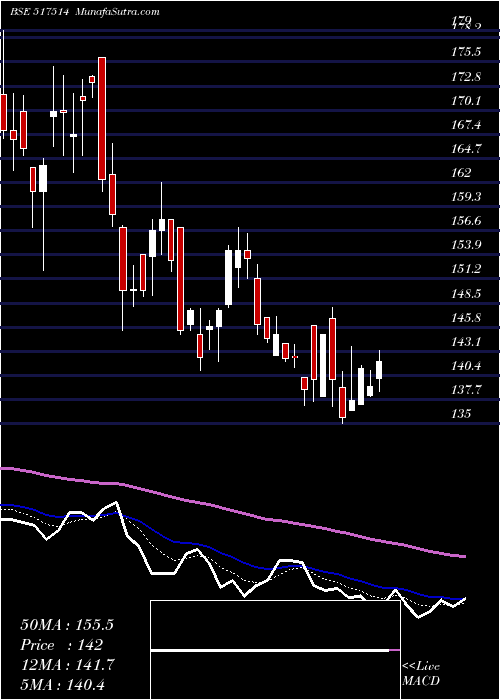Image resolution: width=500 pixels, height=700 pixels.
Task: Click the MunafaSutra.com title text
Action: coord(118,12)
